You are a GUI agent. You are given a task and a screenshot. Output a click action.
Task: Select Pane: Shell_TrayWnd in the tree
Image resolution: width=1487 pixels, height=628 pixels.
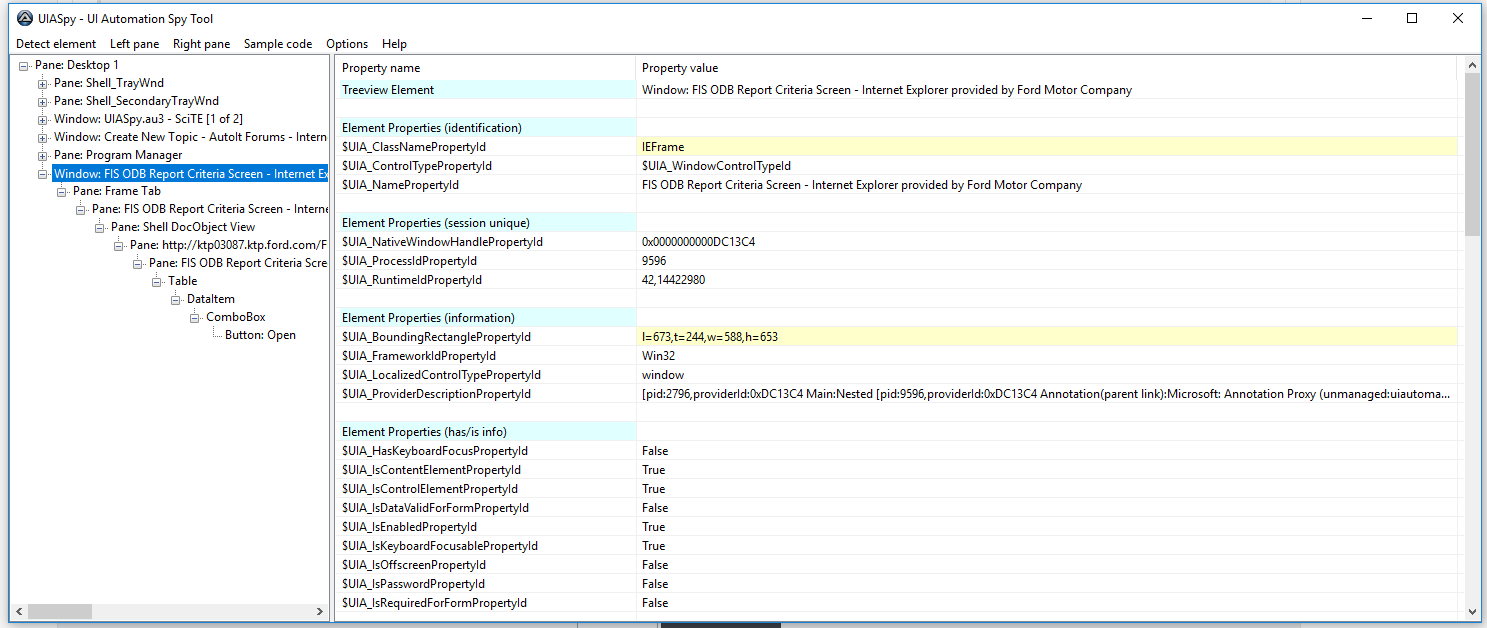[x=107, y=83]
